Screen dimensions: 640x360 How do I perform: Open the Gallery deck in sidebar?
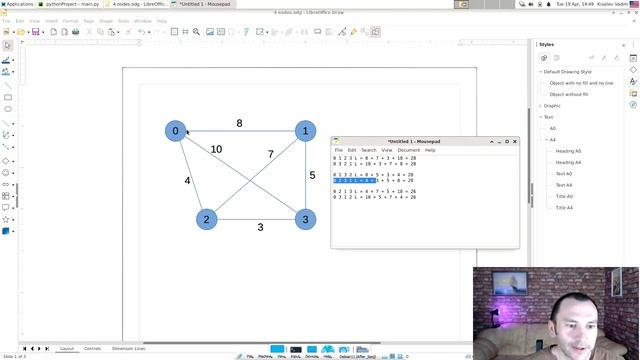(x=633, y=93)
